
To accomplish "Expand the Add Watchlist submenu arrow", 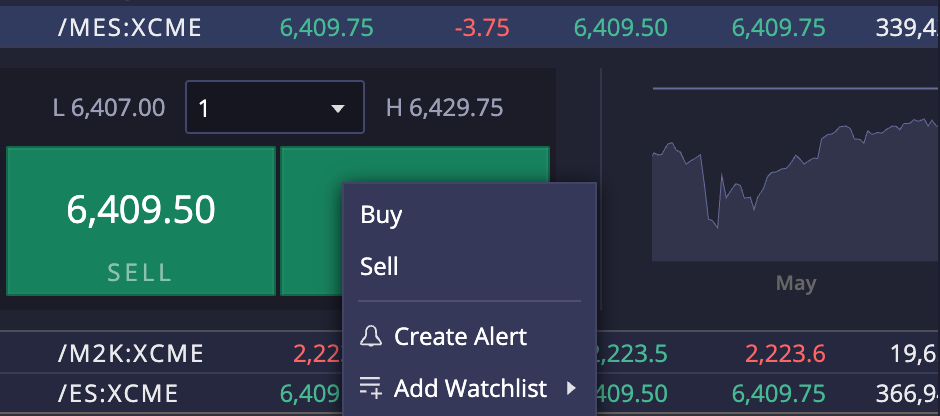I will (571, 388).
